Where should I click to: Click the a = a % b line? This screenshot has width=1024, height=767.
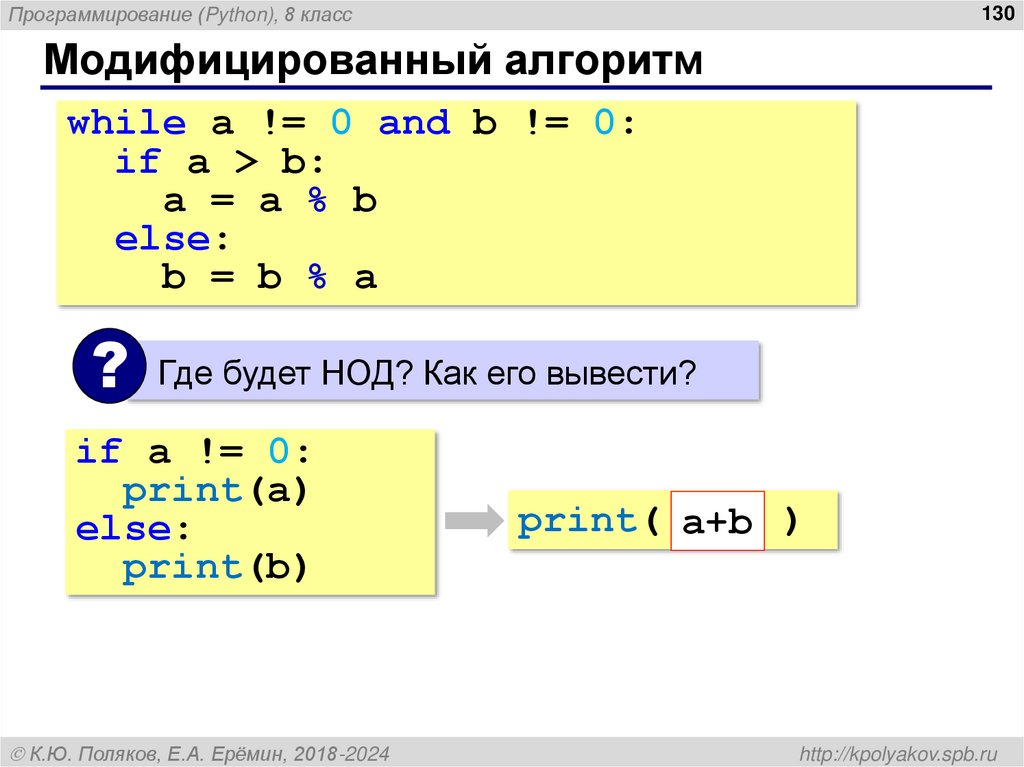268,199
